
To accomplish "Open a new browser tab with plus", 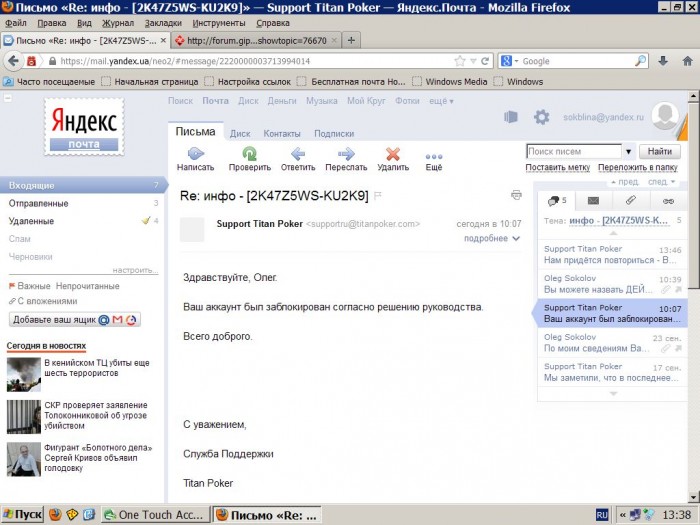I will pyautogui.click(x=351, y=40).
